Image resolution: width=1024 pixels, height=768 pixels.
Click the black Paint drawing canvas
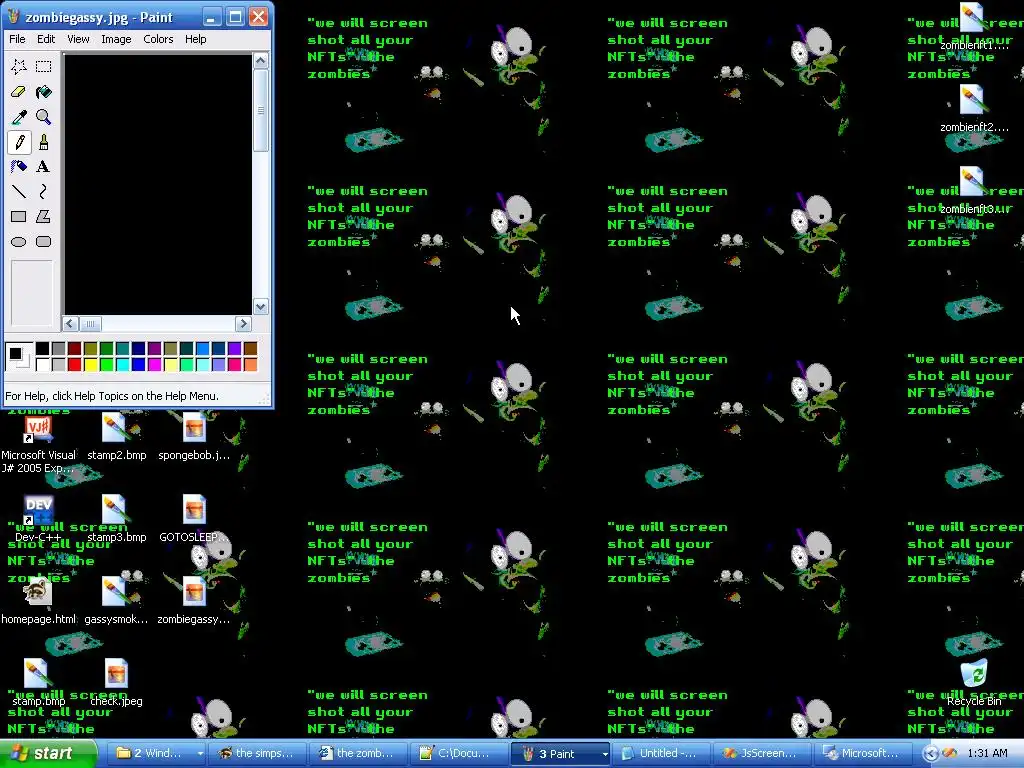pos(158,185)
